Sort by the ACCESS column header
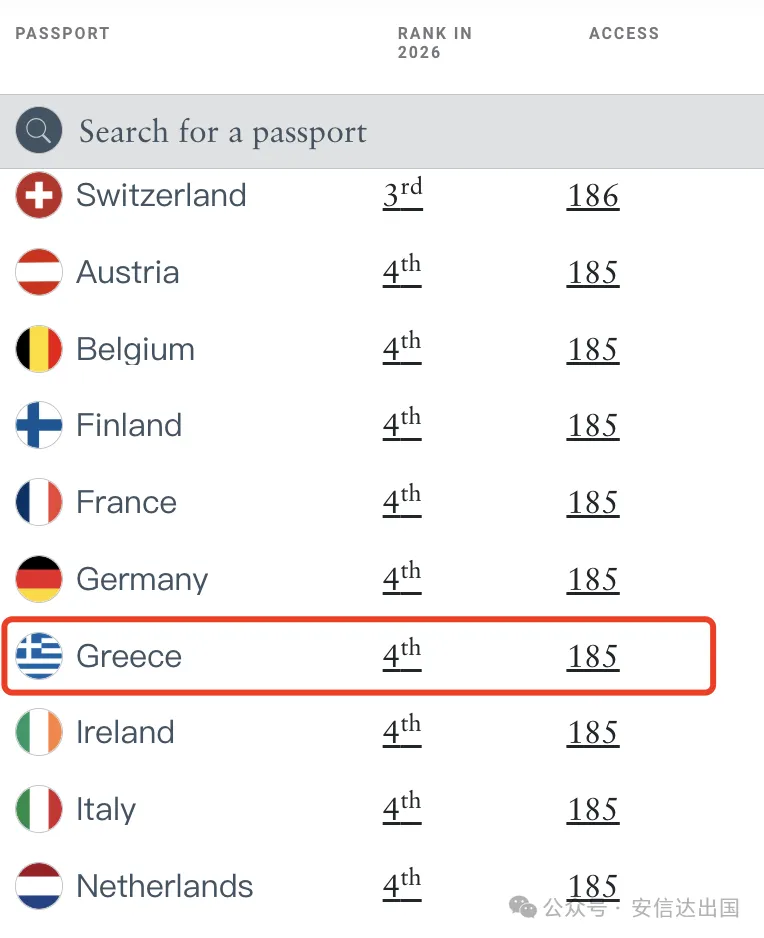Viewport: 764px width, 938px height. click(624, 33)
